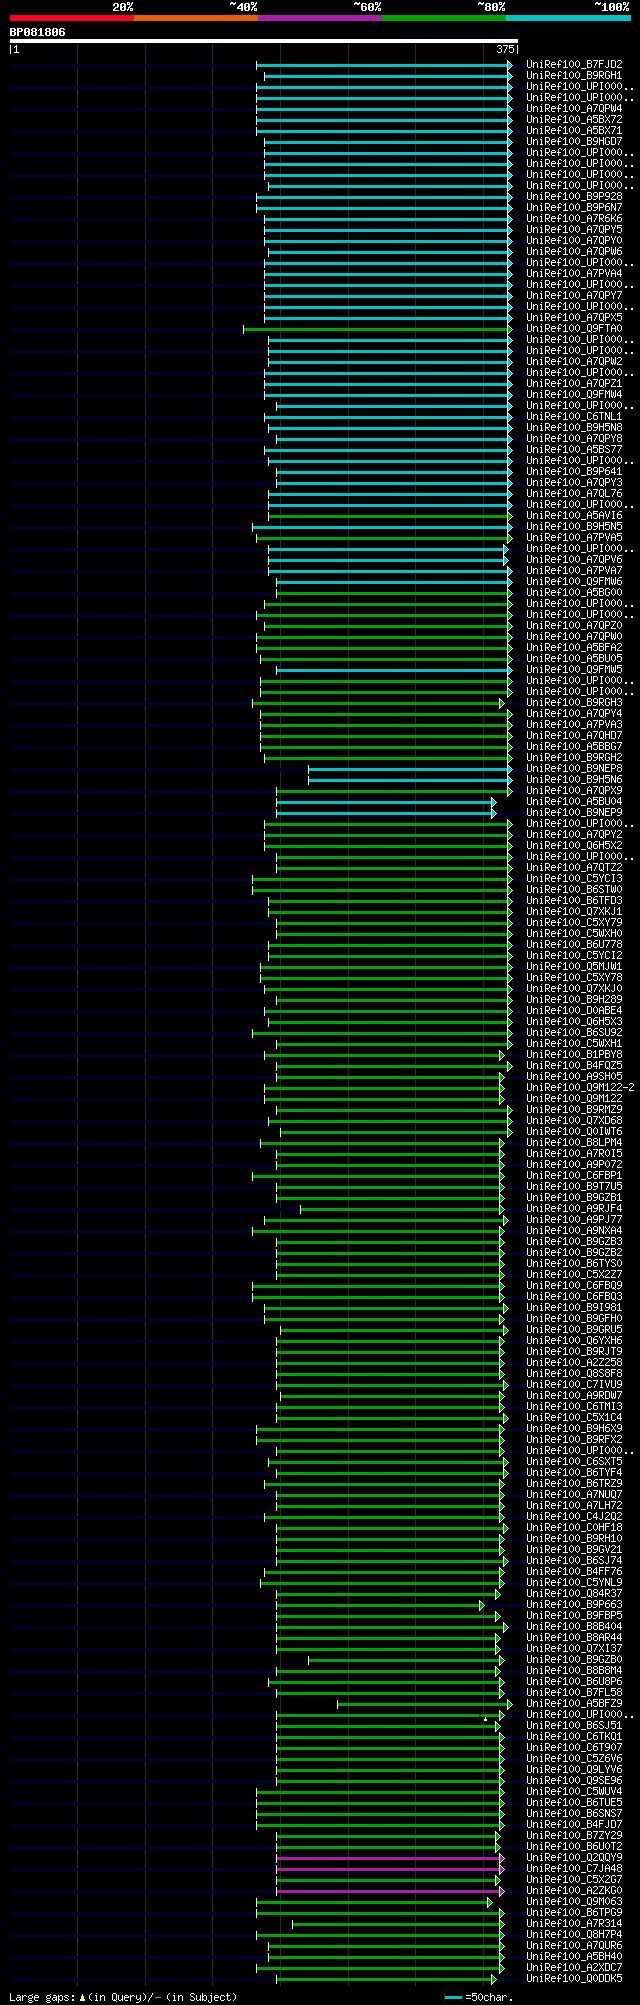The width and height of the screenshot is (640, 2005).
Task: Click the green ~80% identity legend segment
Action: [444, 18]
